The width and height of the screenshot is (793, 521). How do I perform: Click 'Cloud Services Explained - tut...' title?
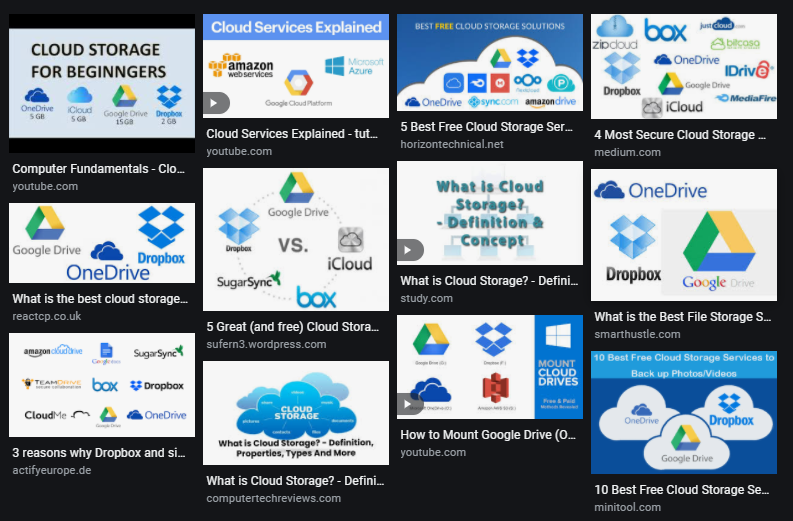click(x=292, y=134)
